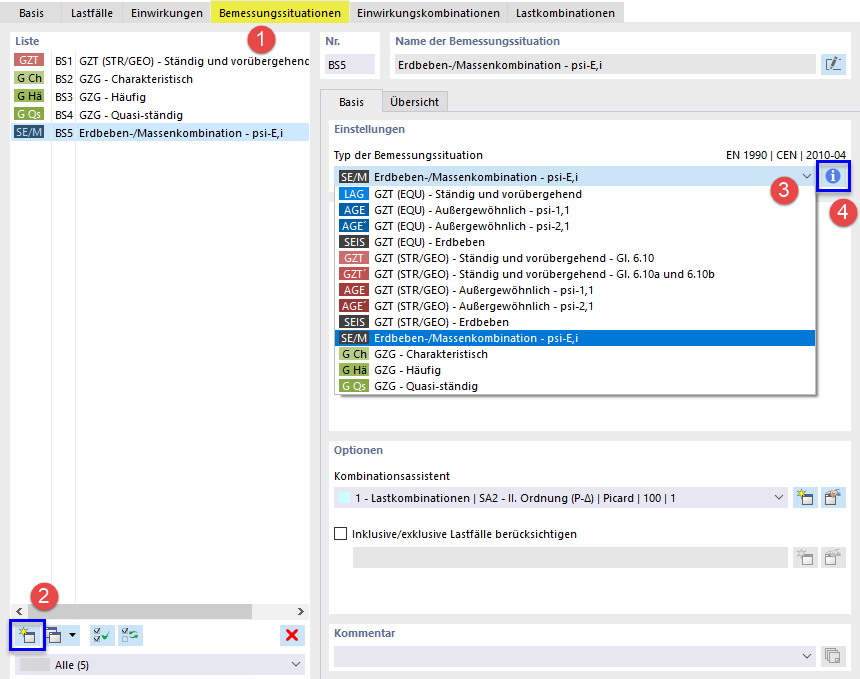Click the Nr. field BS5
Screen dimensions: 860x679
click(x=350, y=65)
